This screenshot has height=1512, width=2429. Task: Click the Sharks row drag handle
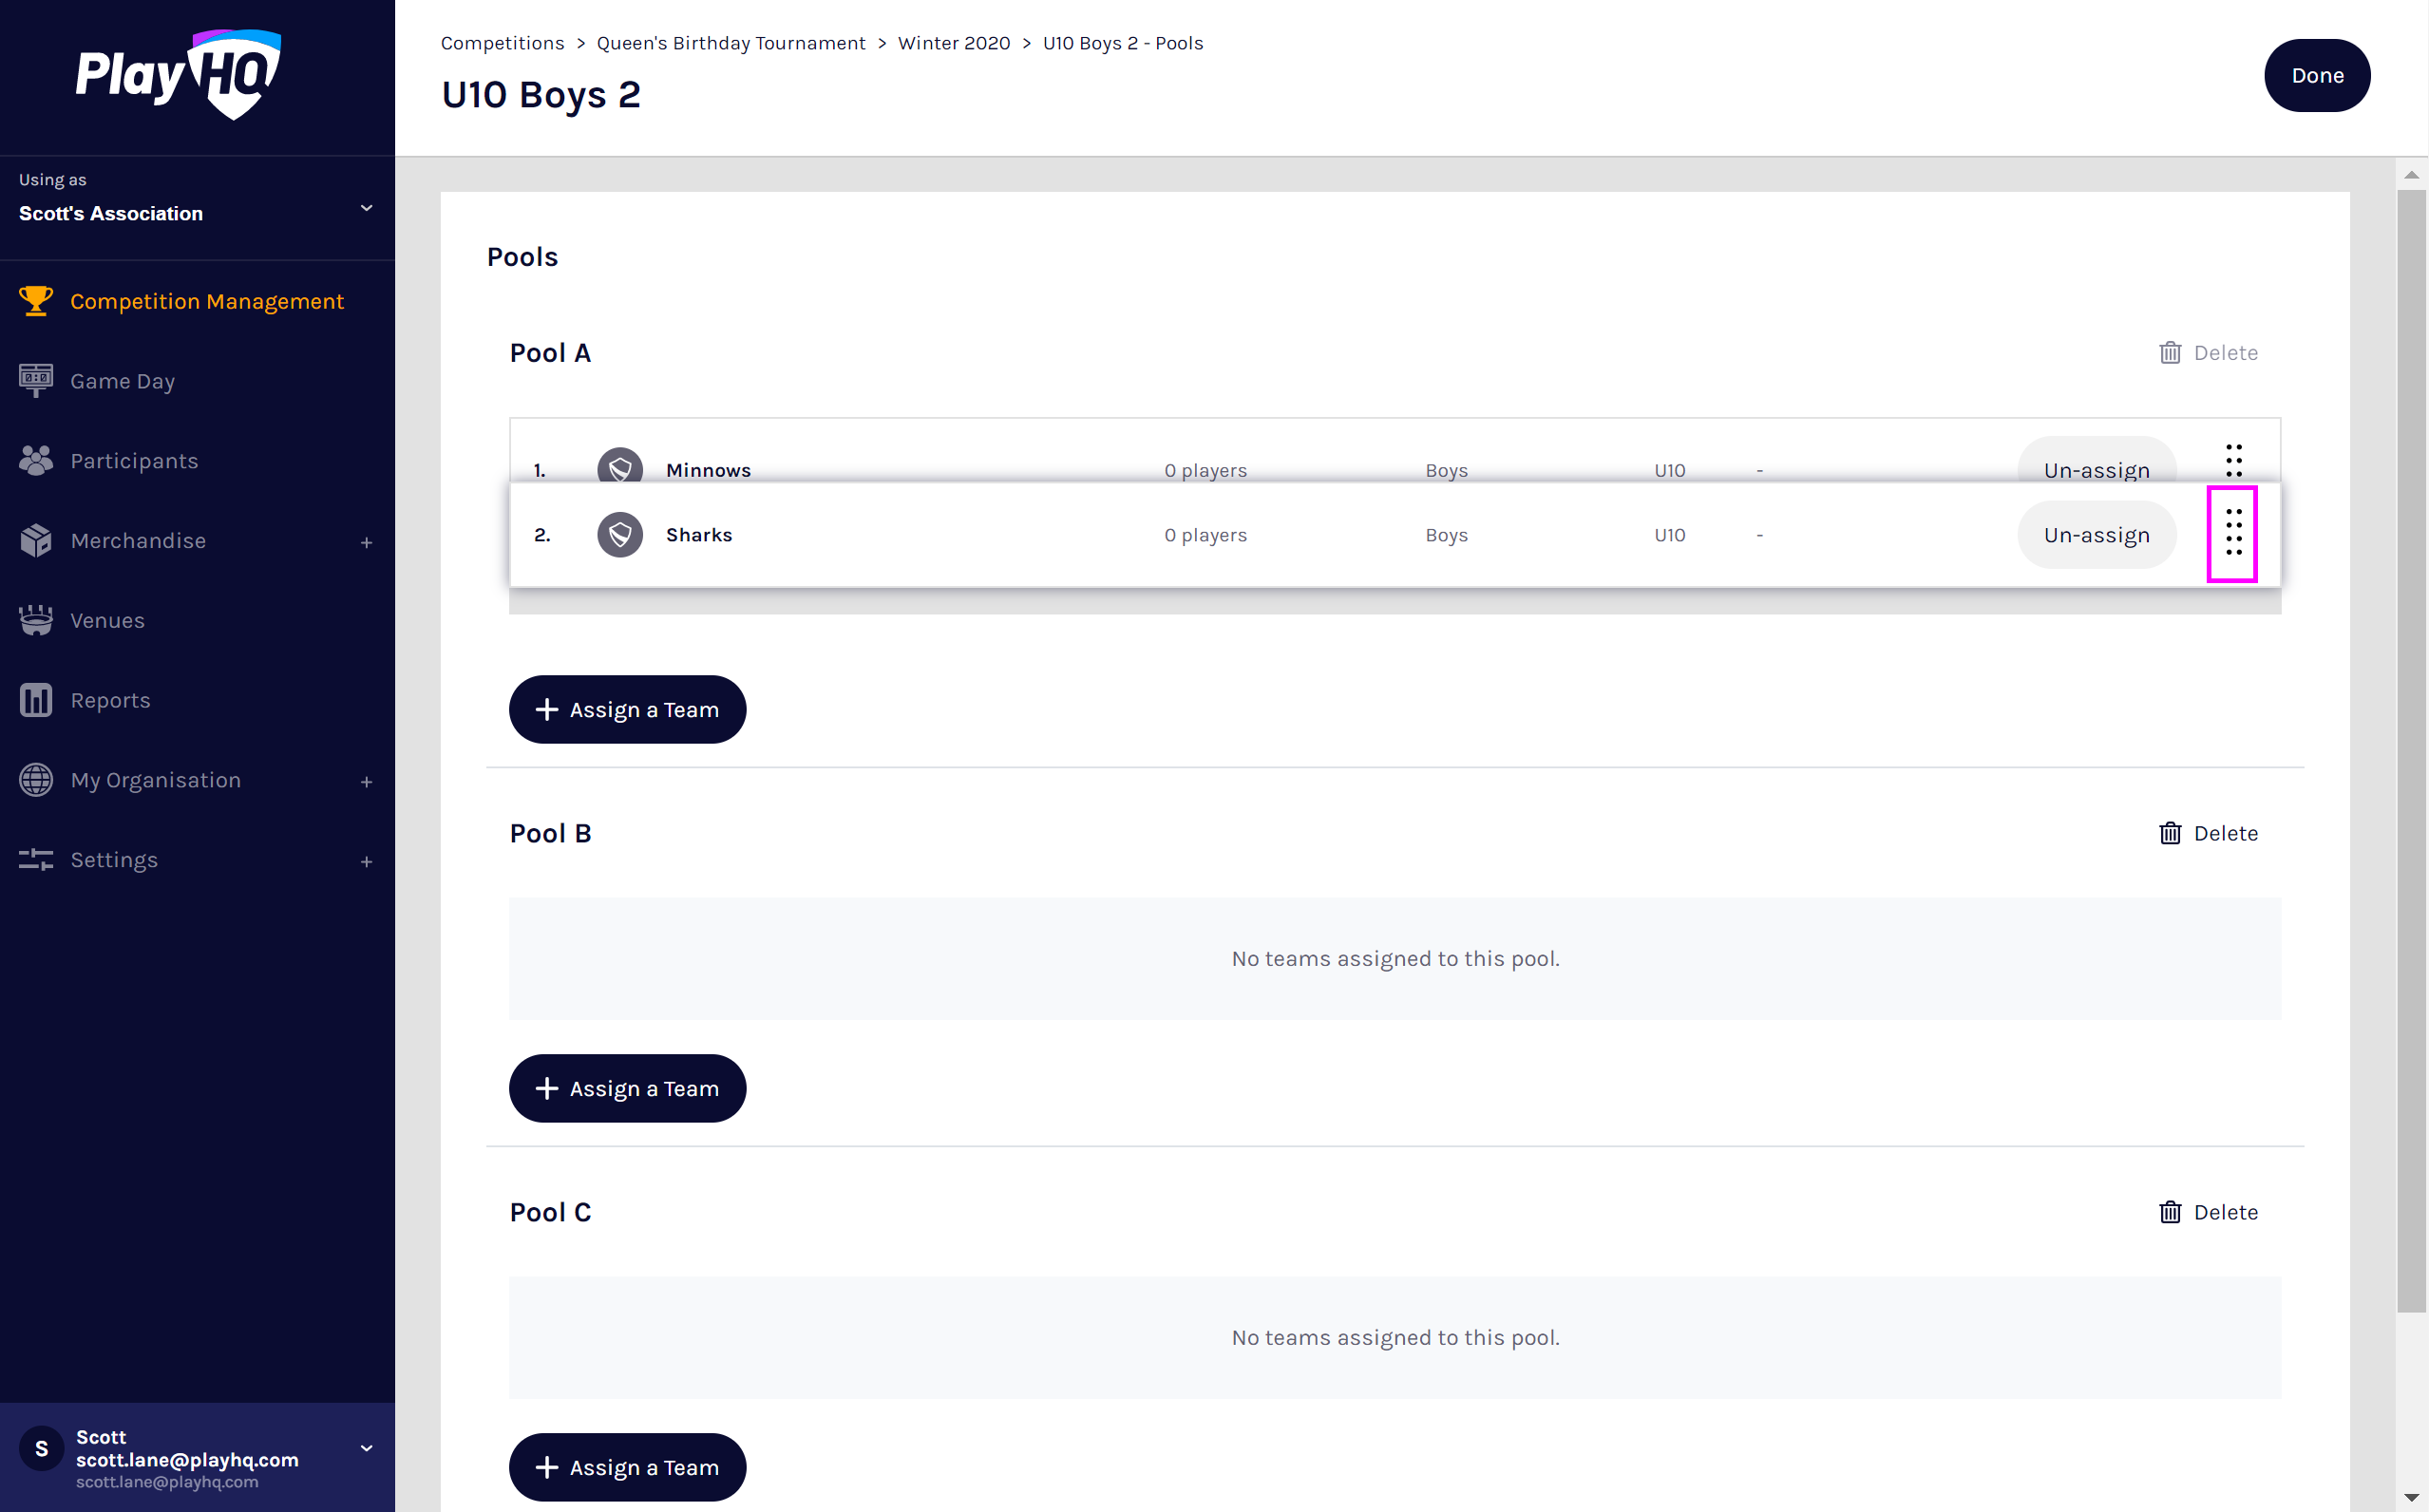click(2232, 534)
